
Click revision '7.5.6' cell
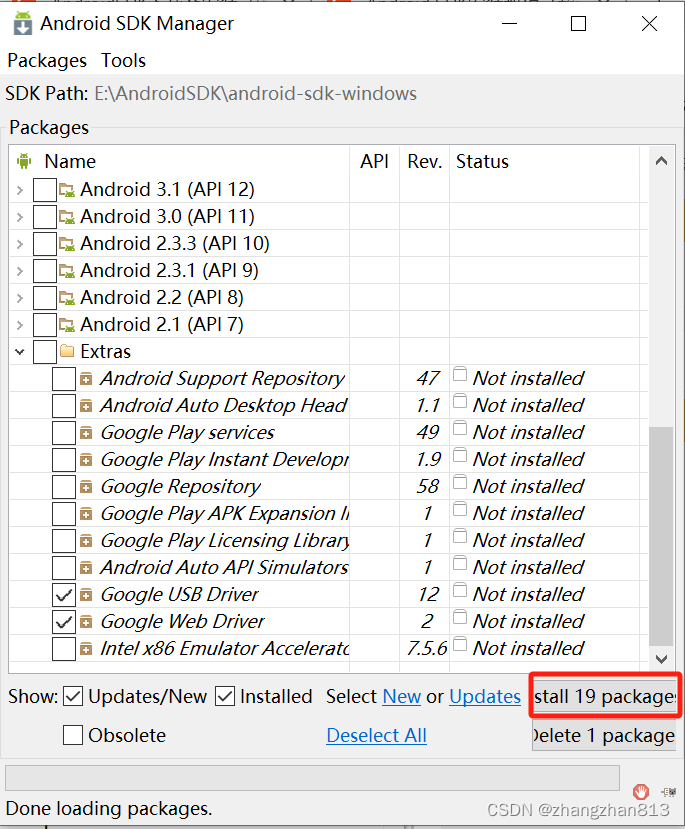coord(427,649)
